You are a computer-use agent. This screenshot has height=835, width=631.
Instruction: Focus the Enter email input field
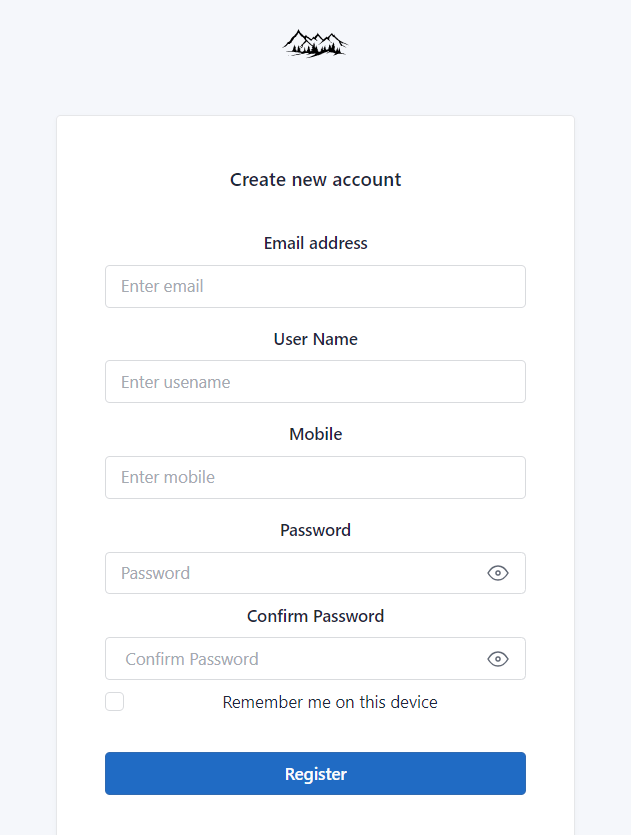(x=315, y=286)
